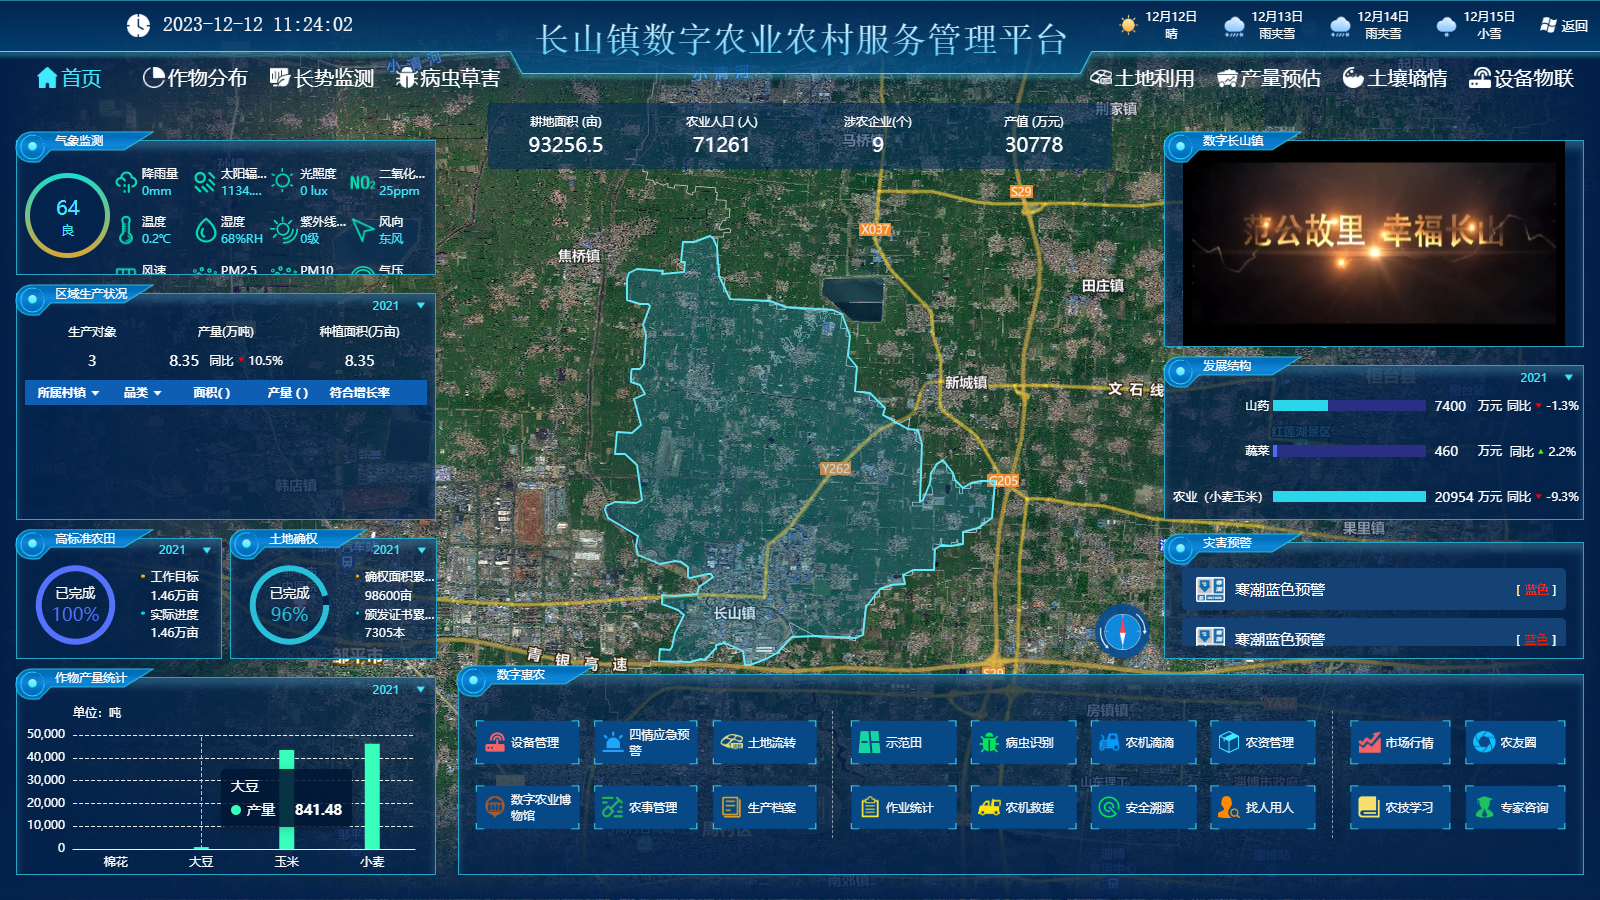Click the 返回 return button
The width and height of the screenshot is (1600, 900).
tap(1564, 25)
